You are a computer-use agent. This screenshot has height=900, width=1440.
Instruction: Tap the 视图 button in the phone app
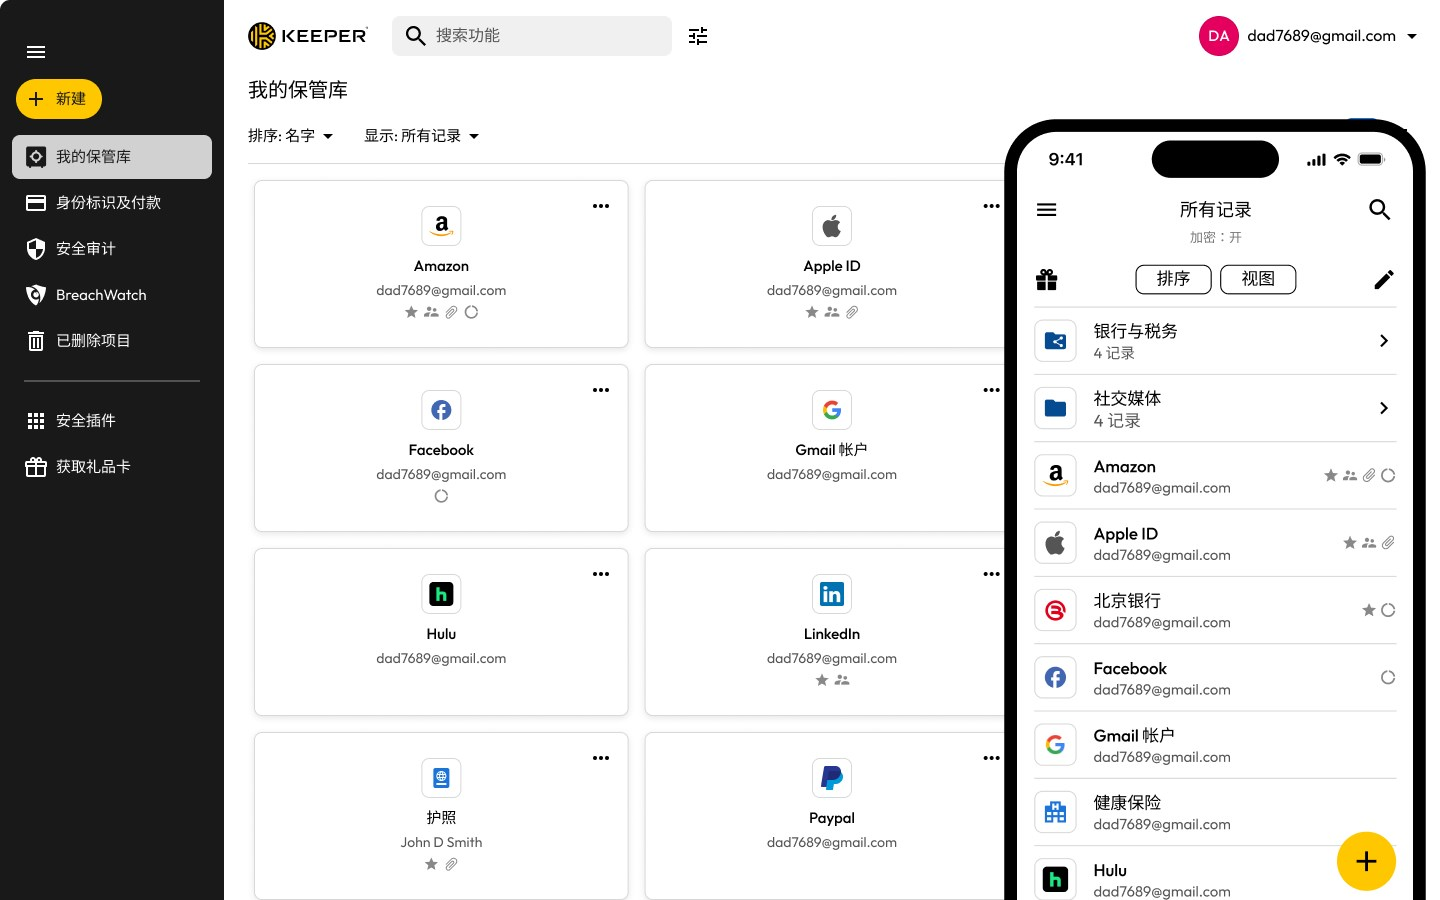1258,279
